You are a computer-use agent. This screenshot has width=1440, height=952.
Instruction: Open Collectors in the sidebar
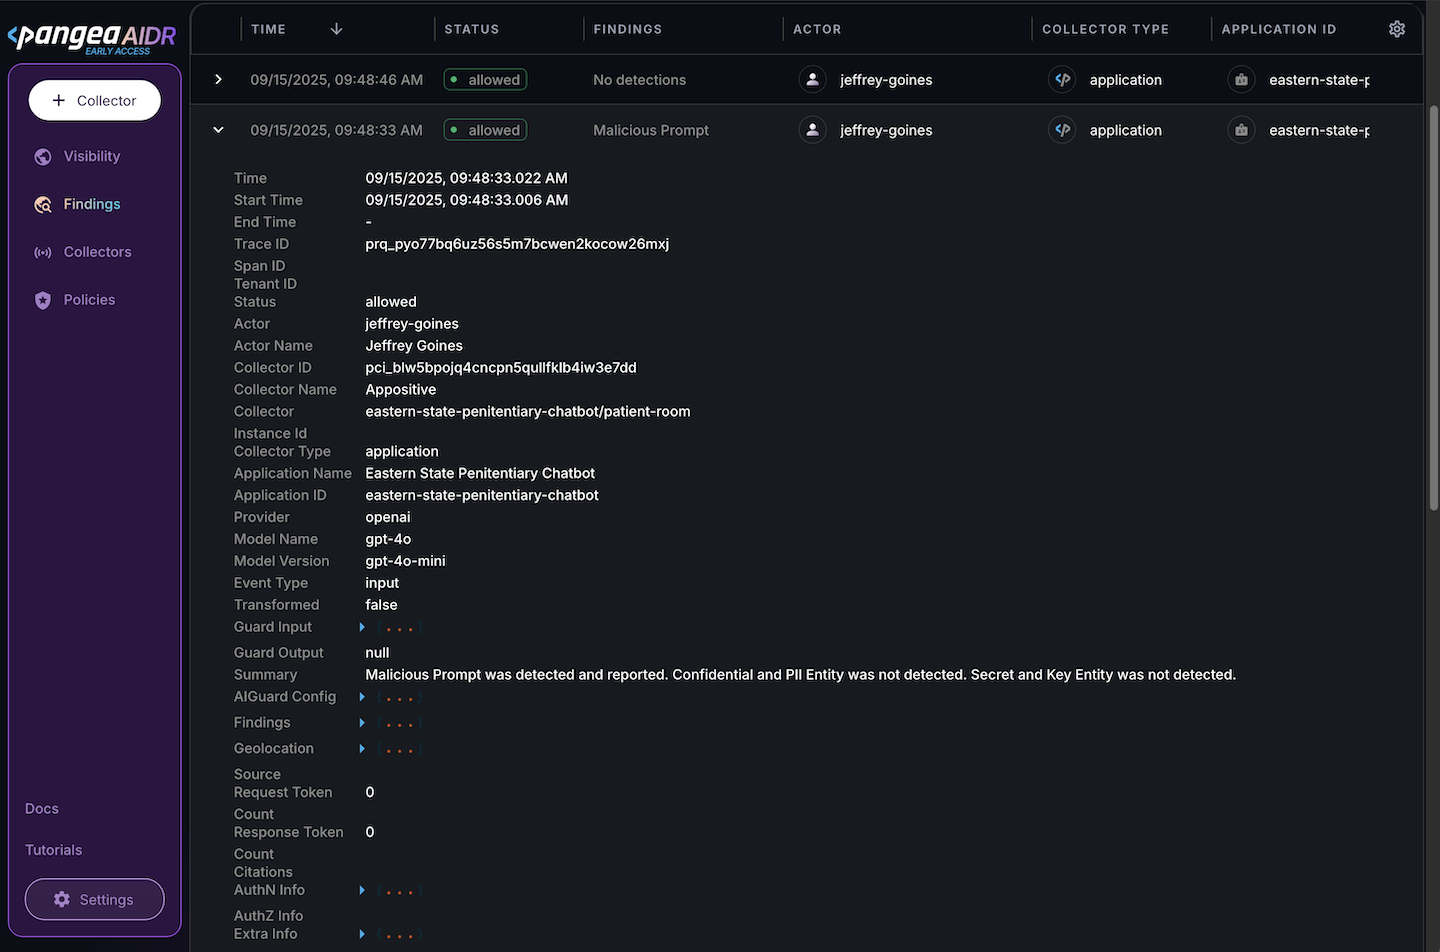(x=97, y=252)
